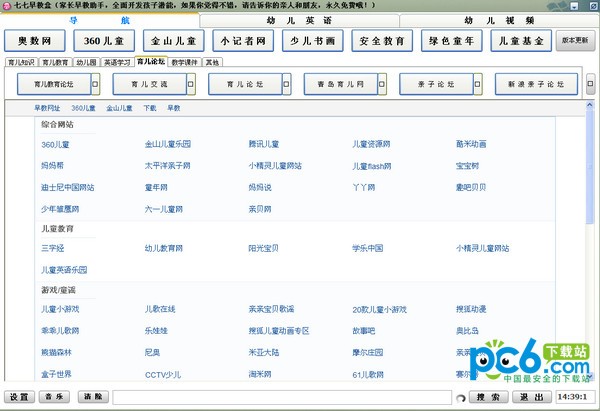Open the 小记者网 button
This screenshot has width=600, height=411.
click(243, 41)
